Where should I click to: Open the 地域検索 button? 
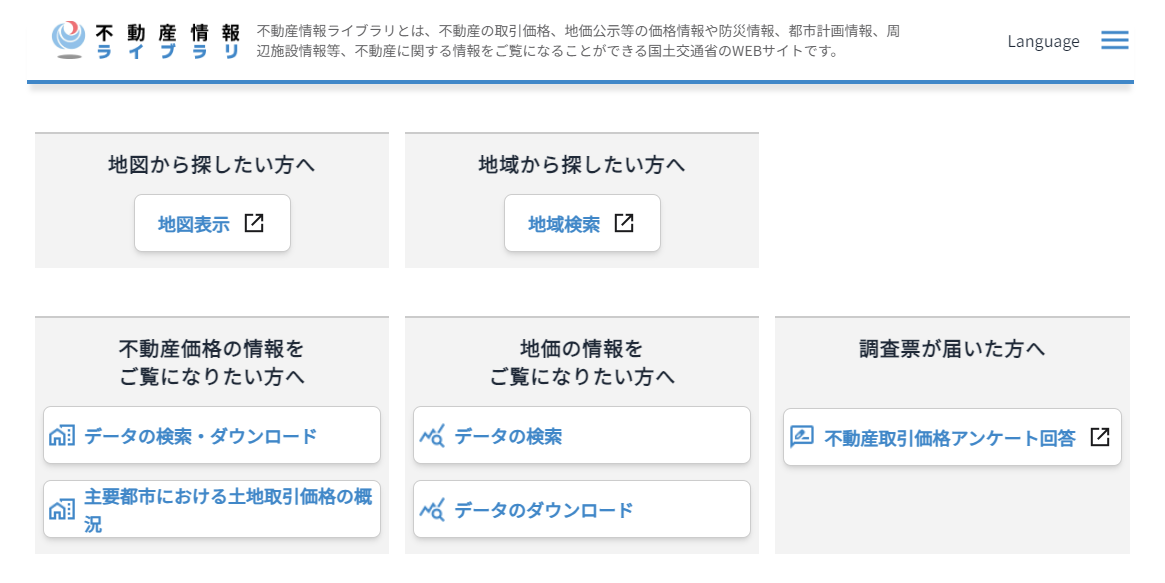pos(564,224)
